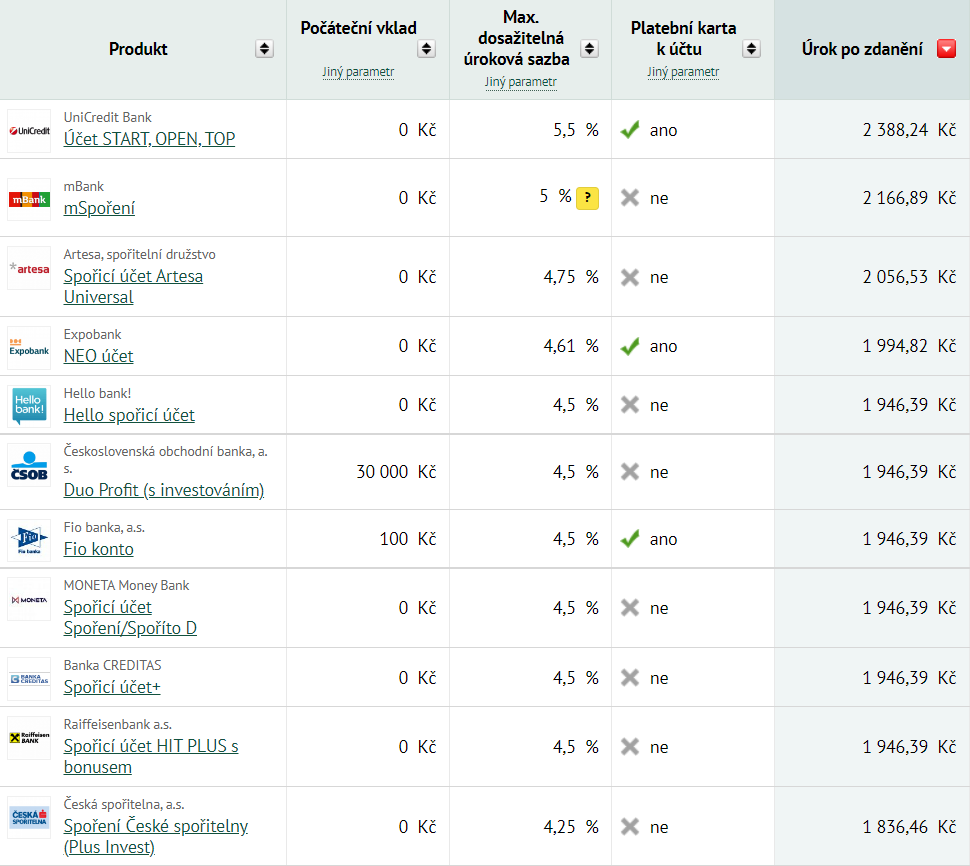Open the Fio konto product link
Screen dimensions: 970x866
pos(98,549)
